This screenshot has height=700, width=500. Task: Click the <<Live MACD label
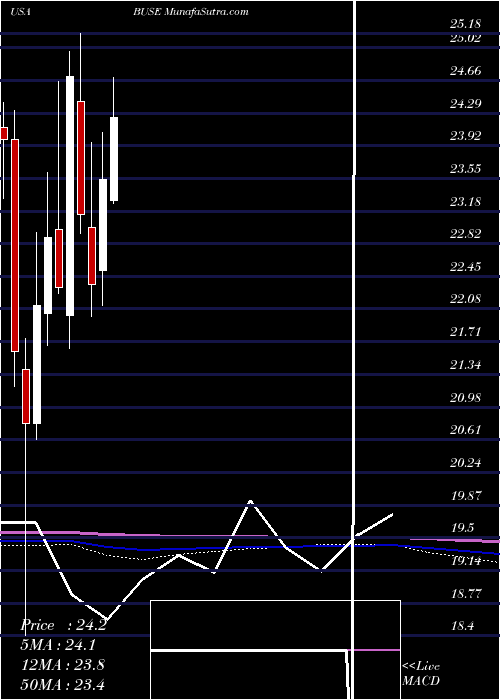tap(421, 674)
